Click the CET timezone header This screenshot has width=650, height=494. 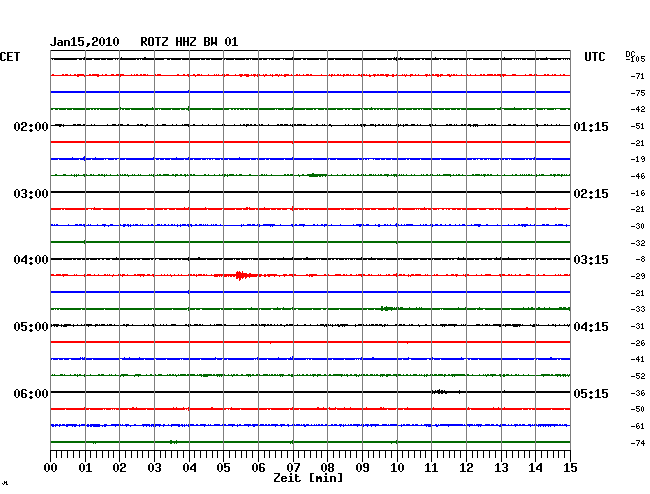(x=10, y=57)
